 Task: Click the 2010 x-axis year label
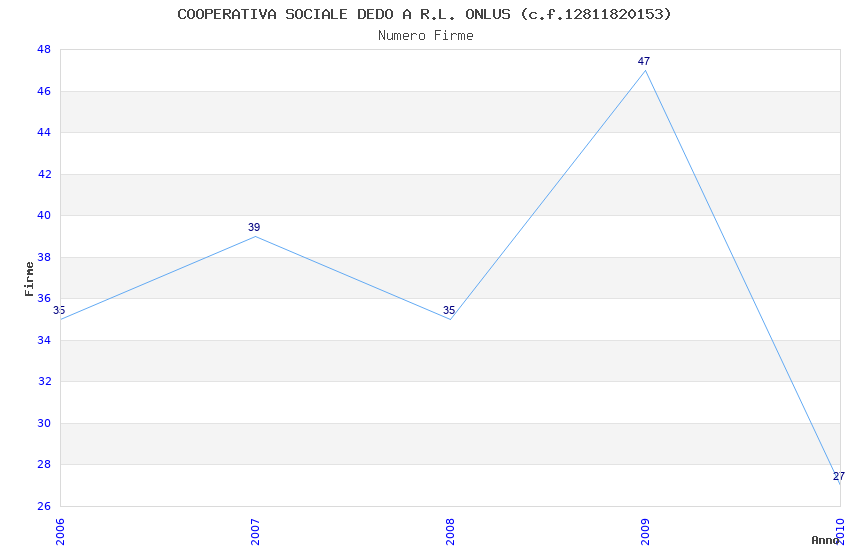pyautogui.click(x=840, y=528)
